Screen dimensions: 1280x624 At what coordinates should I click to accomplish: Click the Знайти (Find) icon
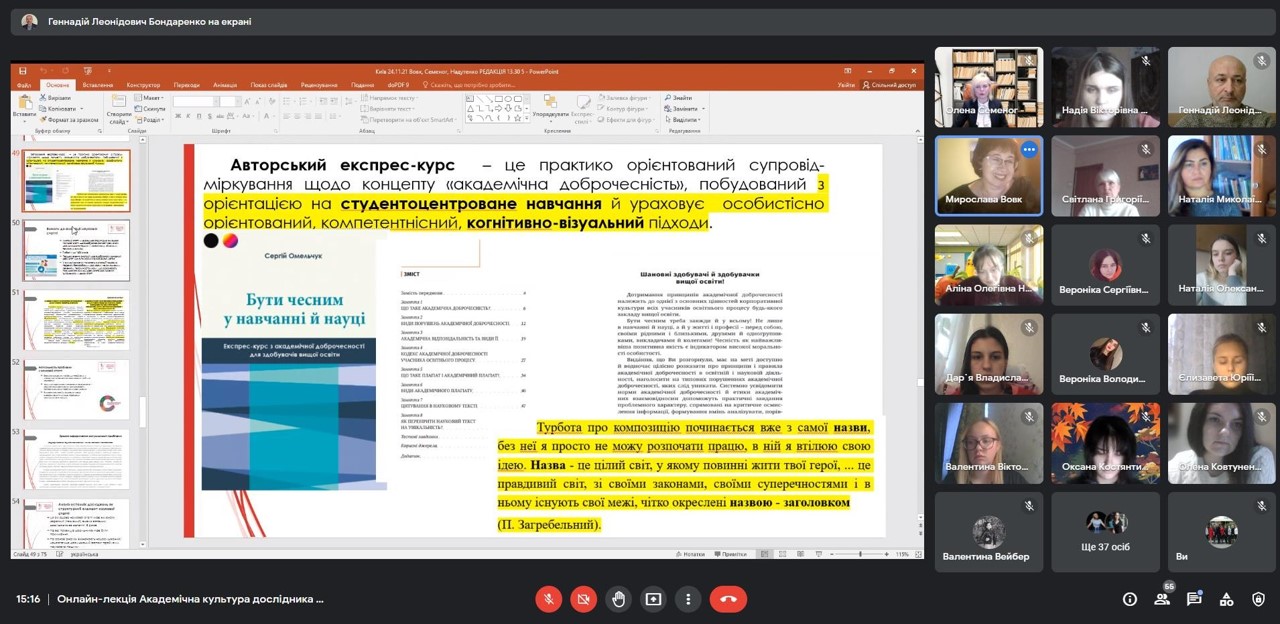[678, 98]
